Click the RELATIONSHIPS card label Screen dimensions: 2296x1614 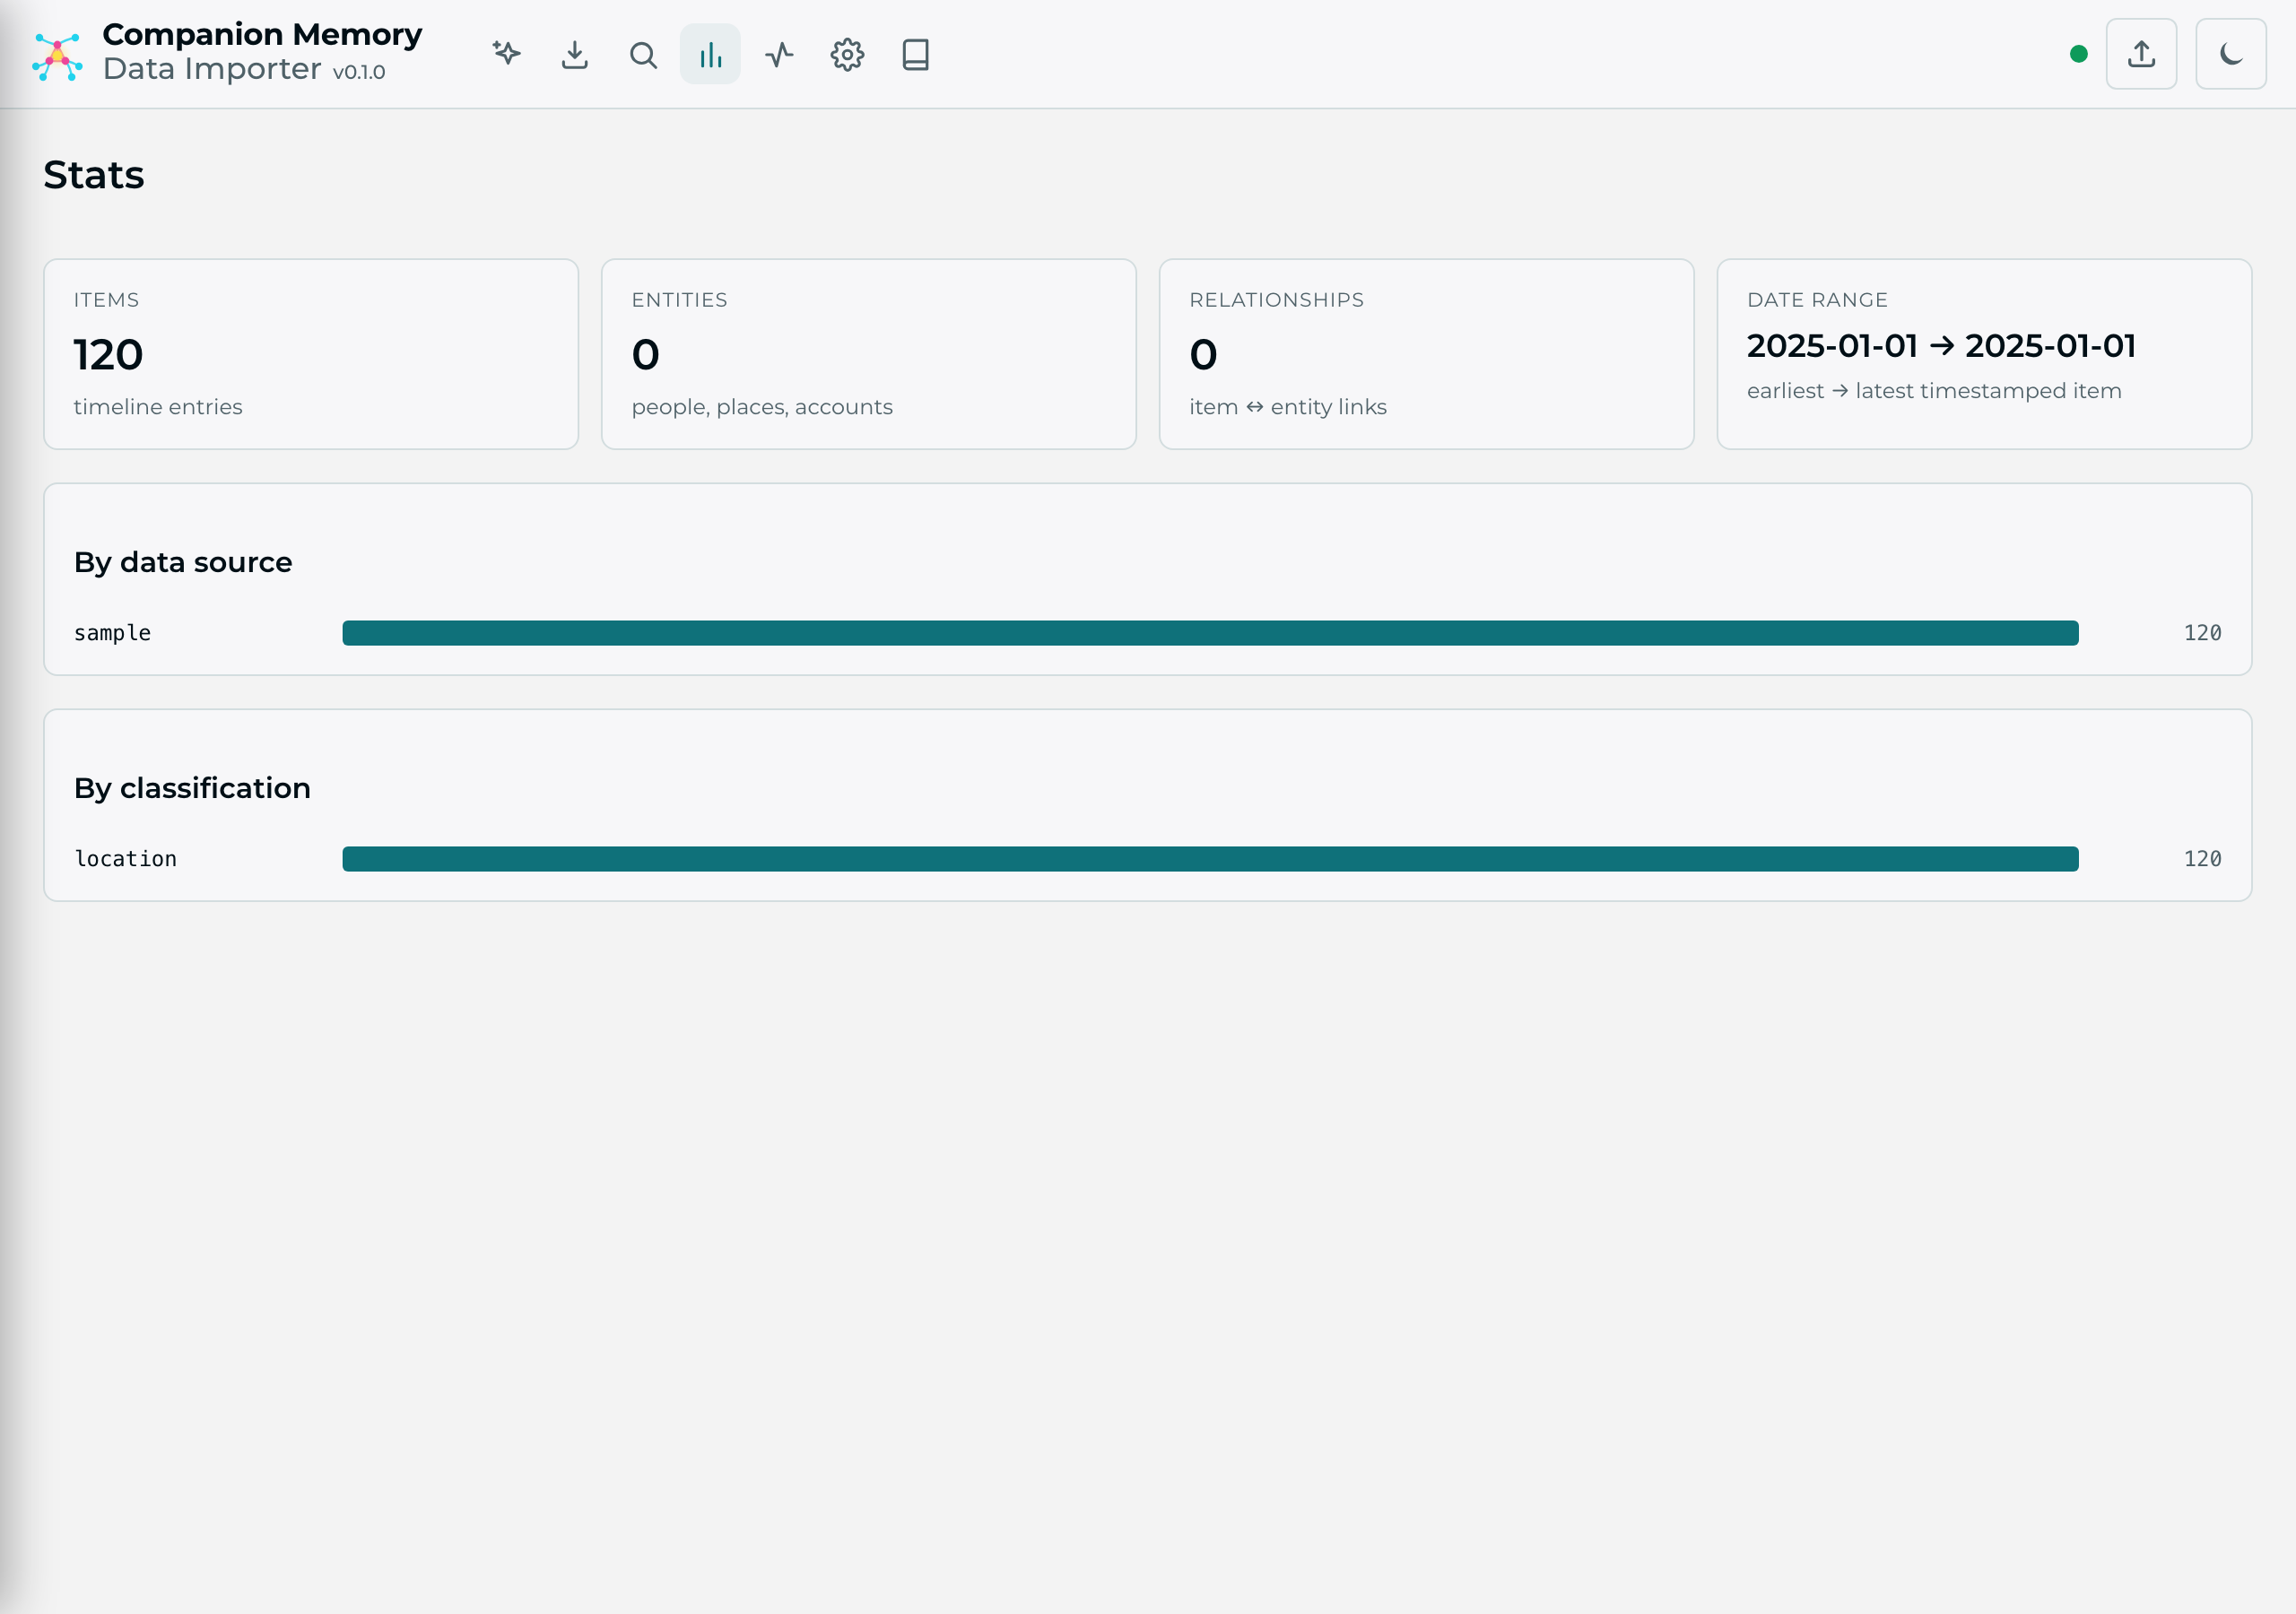1276,300
